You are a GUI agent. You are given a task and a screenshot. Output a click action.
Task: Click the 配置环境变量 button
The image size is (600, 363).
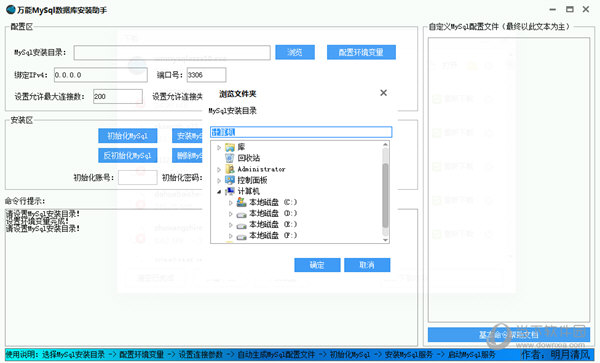tap(361, 52)
